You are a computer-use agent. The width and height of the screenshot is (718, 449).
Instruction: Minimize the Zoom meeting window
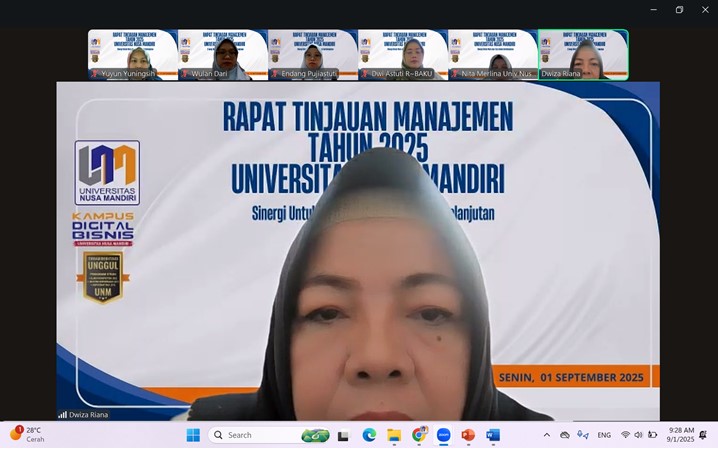pyautogui.click(x=654, y=10)
